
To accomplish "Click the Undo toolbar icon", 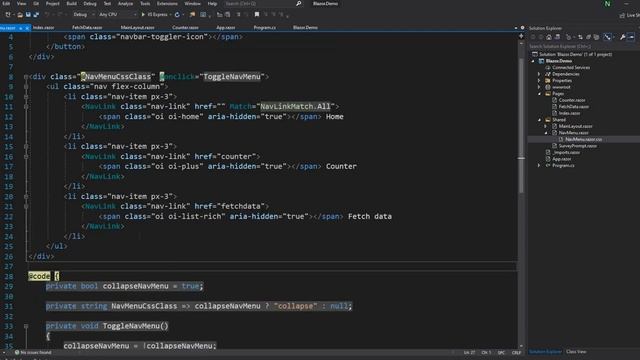I will tap(47, 15).
